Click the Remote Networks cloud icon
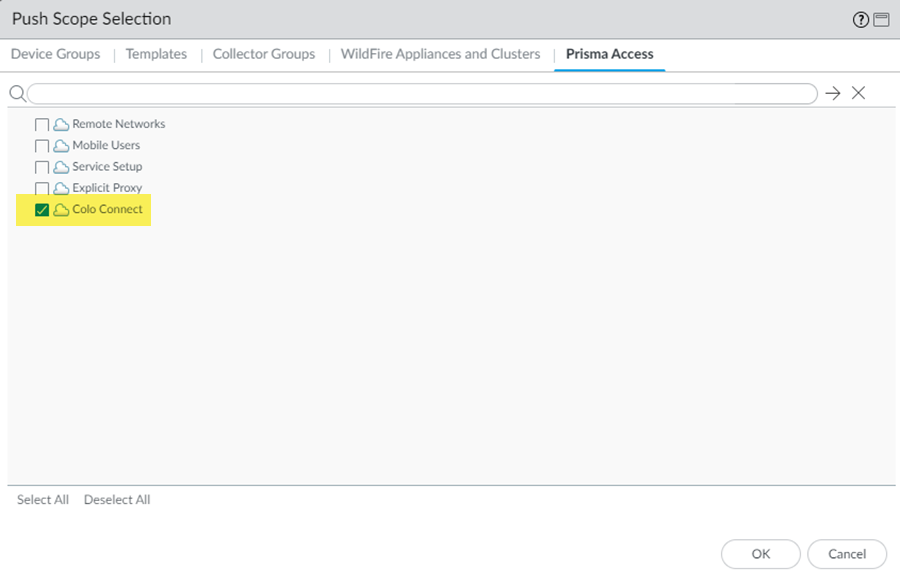The height and width of the screenshot is (584, 900). click(x=61, y=125)
